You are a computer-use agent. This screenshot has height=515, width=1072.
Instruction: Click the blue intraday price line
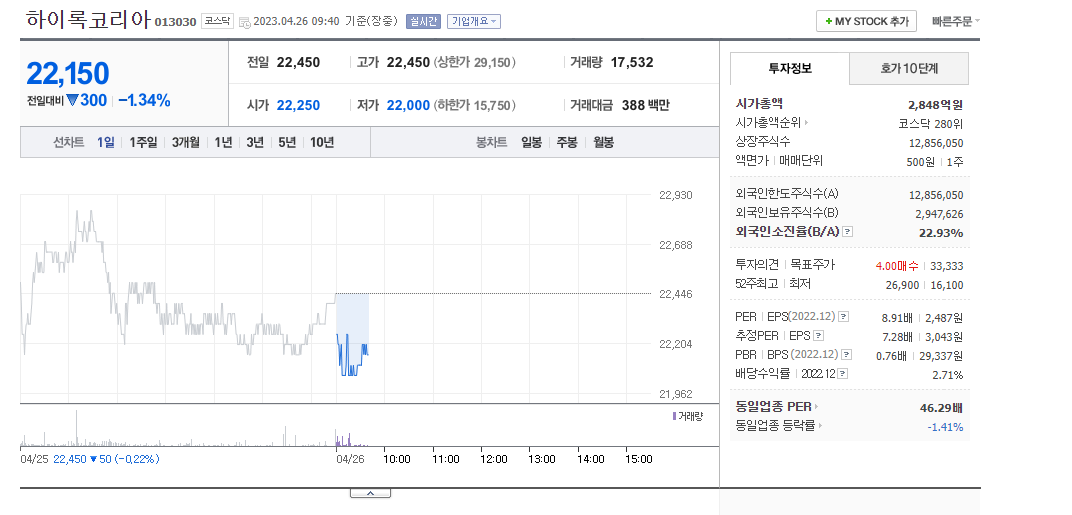pyautogui.click(x=352, y=354)
